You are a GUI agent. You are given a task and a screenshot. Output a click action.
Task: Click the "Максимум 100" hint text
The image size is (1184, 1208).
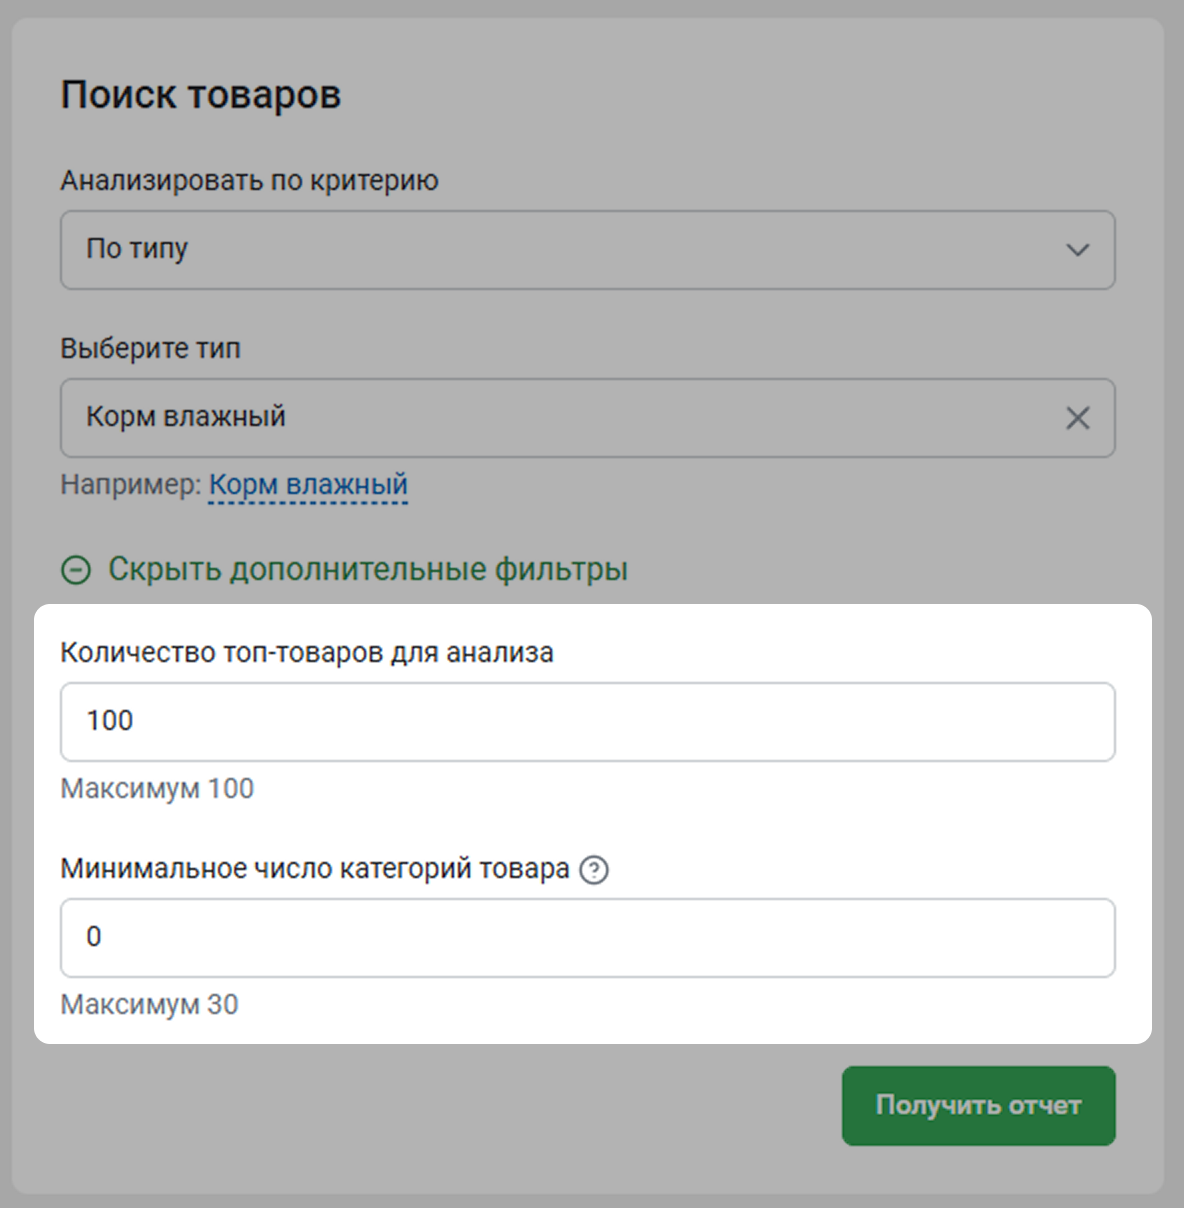[157, 789]
